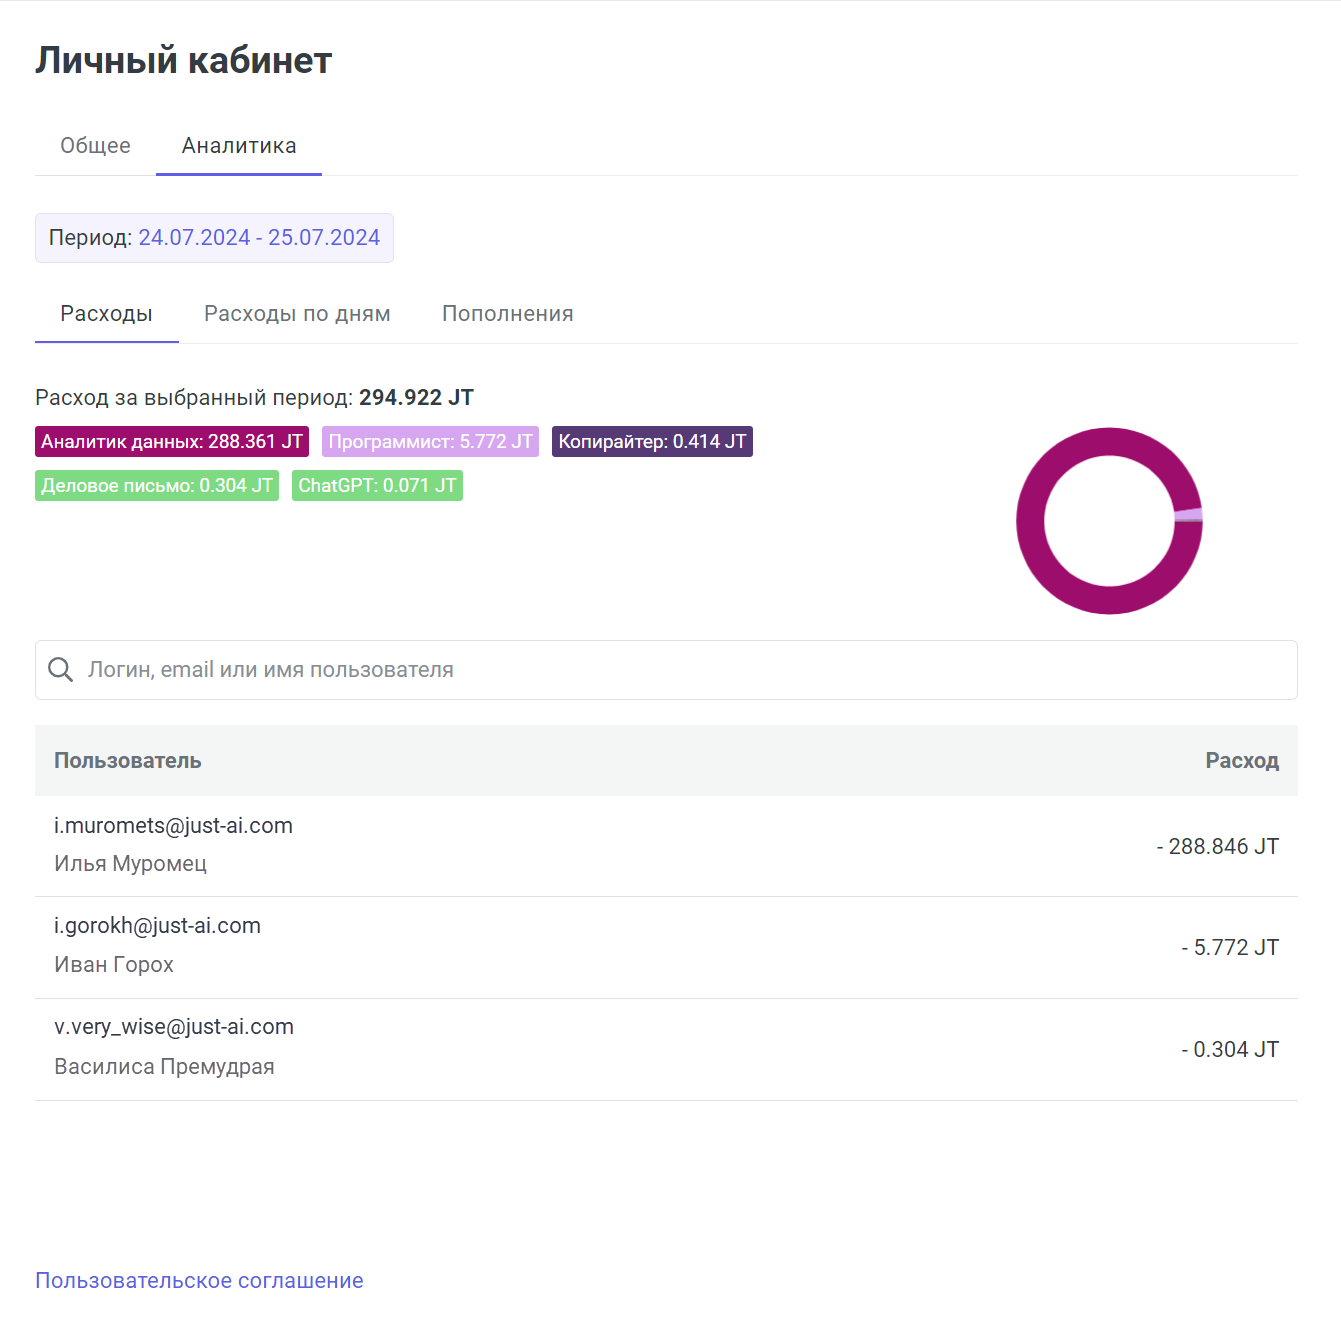Open the i.muromets@just-ai.com user row
Screen dimensions: 1341x1320
click(x=173, y=826)
